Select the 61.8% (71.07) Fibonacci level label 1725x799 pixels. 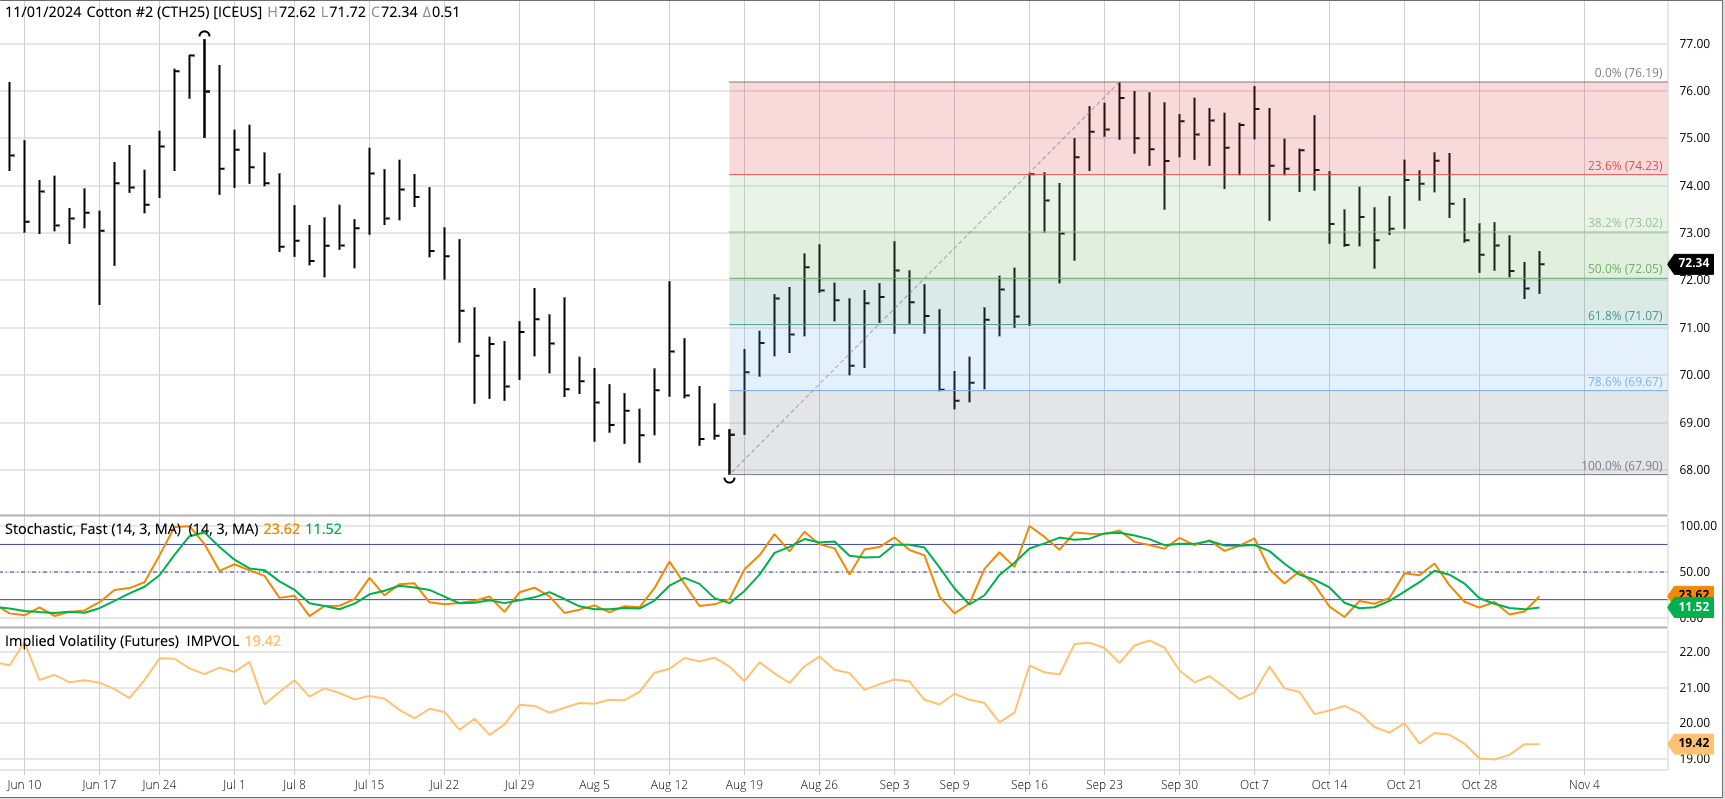tap(1624, 316)
